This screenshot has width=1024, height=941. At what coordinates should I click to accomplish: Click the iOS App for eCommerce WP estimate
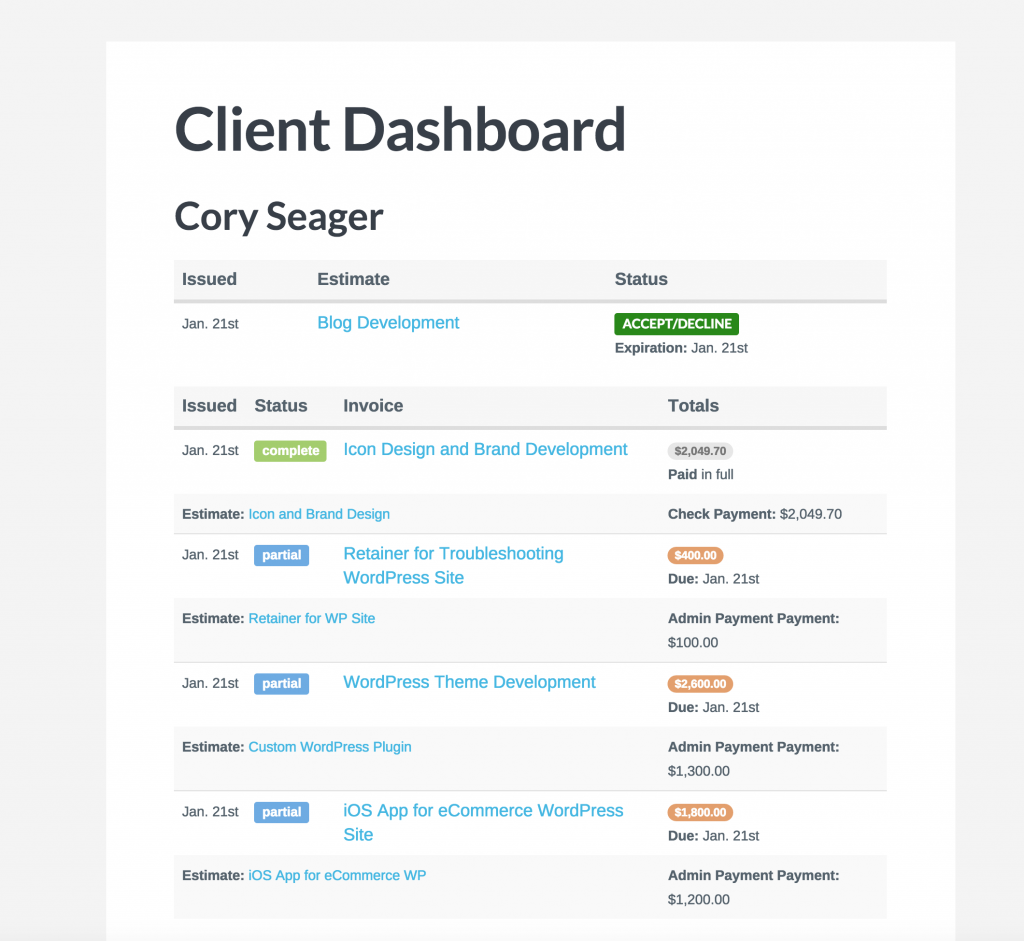(x=336, y=874)
